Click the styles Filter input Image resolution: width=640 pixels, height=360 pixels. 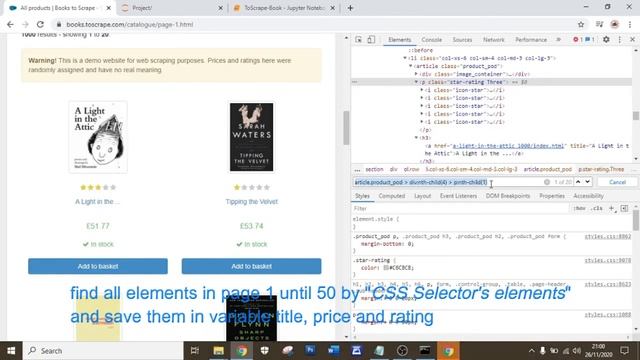(460, 209)
